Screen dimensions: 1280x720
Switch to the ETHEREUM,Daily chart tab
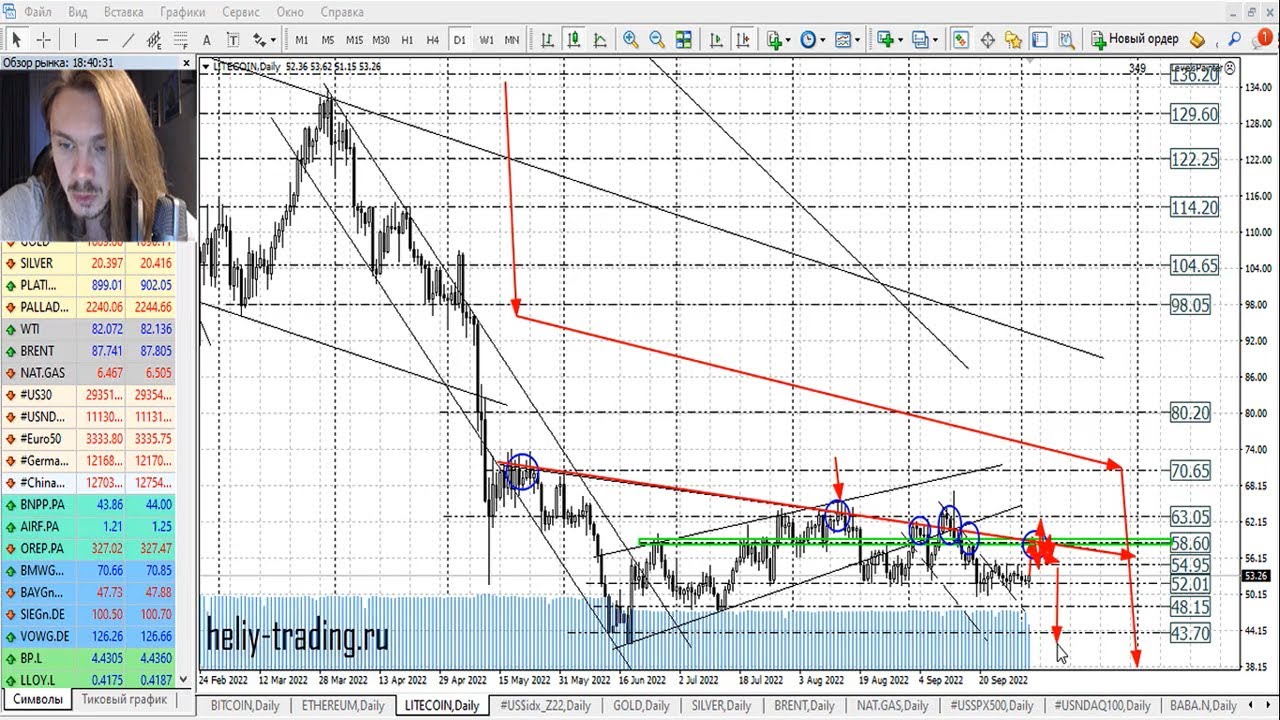pos(343,705)
